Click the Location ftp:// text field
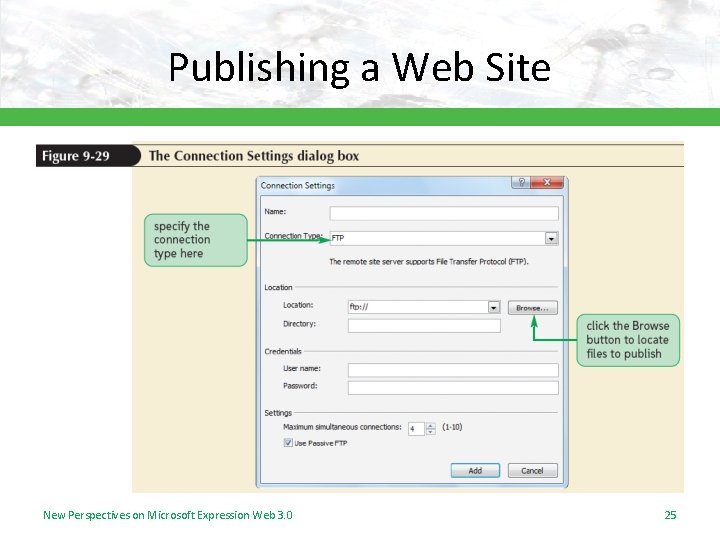 click(x=418, y=307)
